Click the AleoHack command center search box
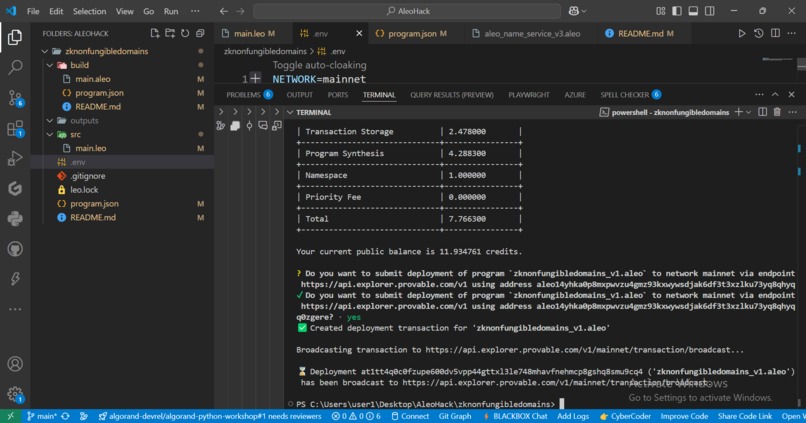The height and width of the screenshot is (423, 806). (x=407, y=11)
